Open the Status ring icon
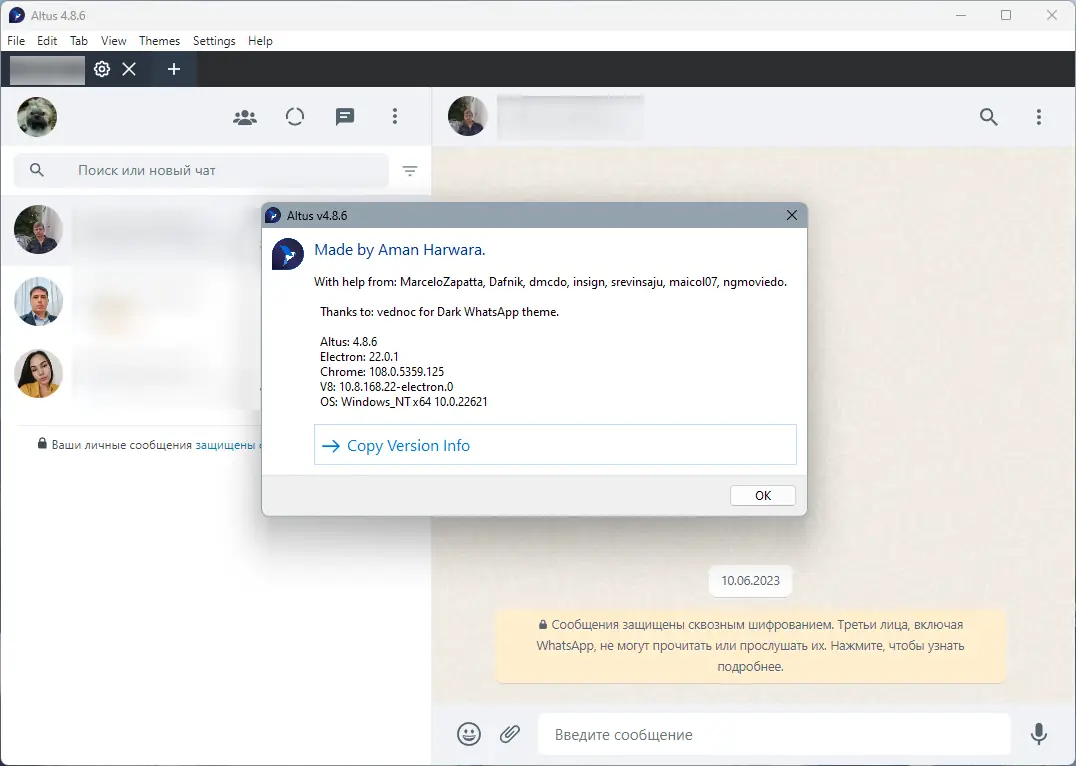1076x766 pixels. click(295, 117)
